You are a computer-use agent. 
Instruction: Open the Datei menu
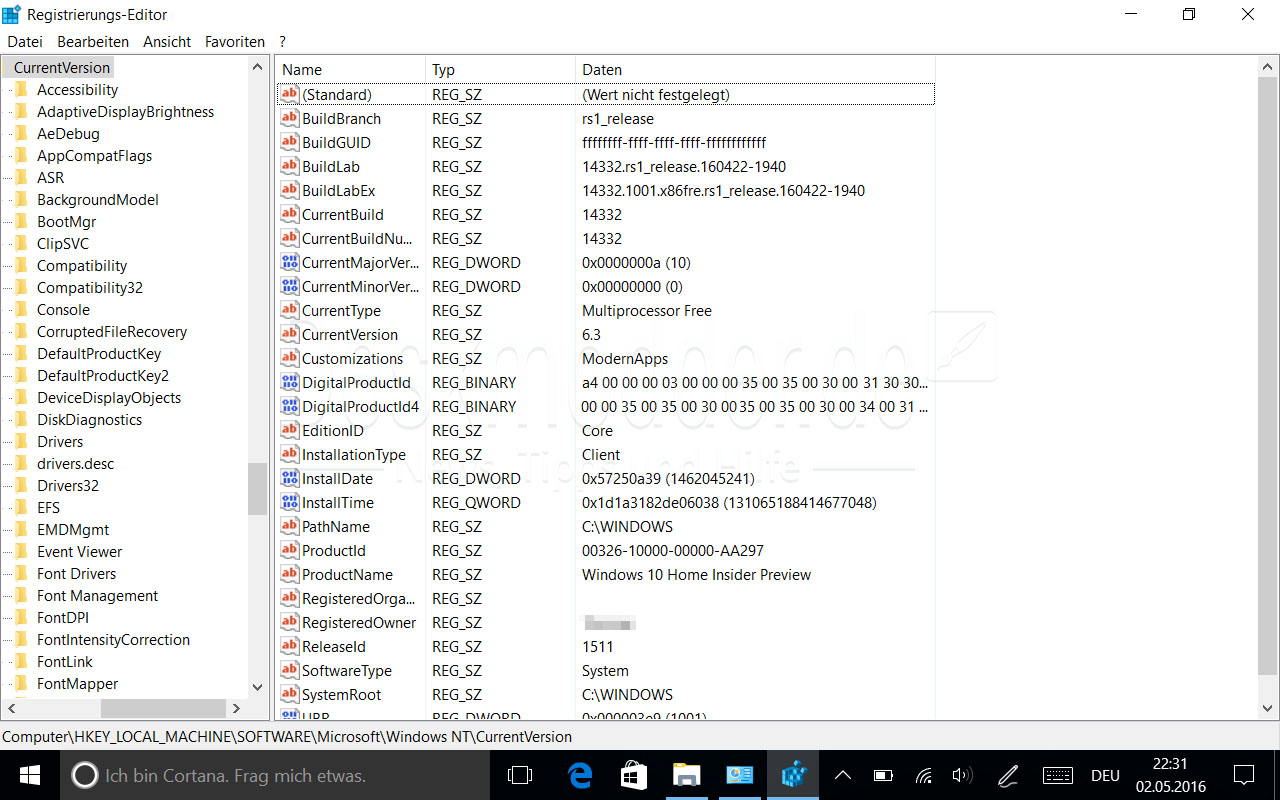tap(25, 41)
